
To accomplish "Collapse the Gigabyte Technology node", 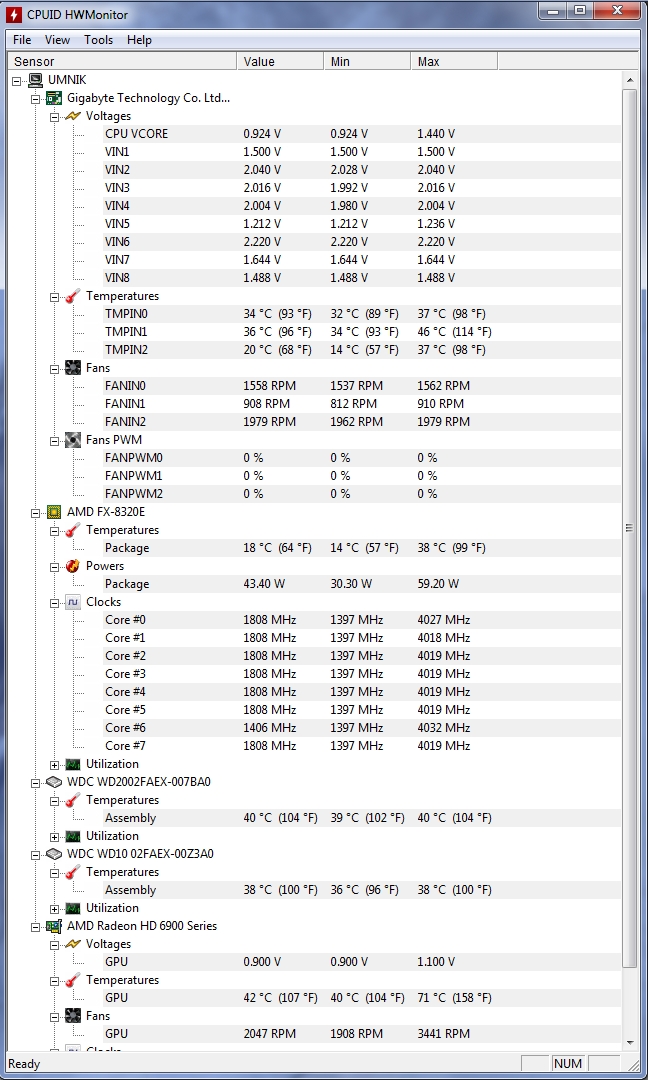I will click(x=36, y=98).
